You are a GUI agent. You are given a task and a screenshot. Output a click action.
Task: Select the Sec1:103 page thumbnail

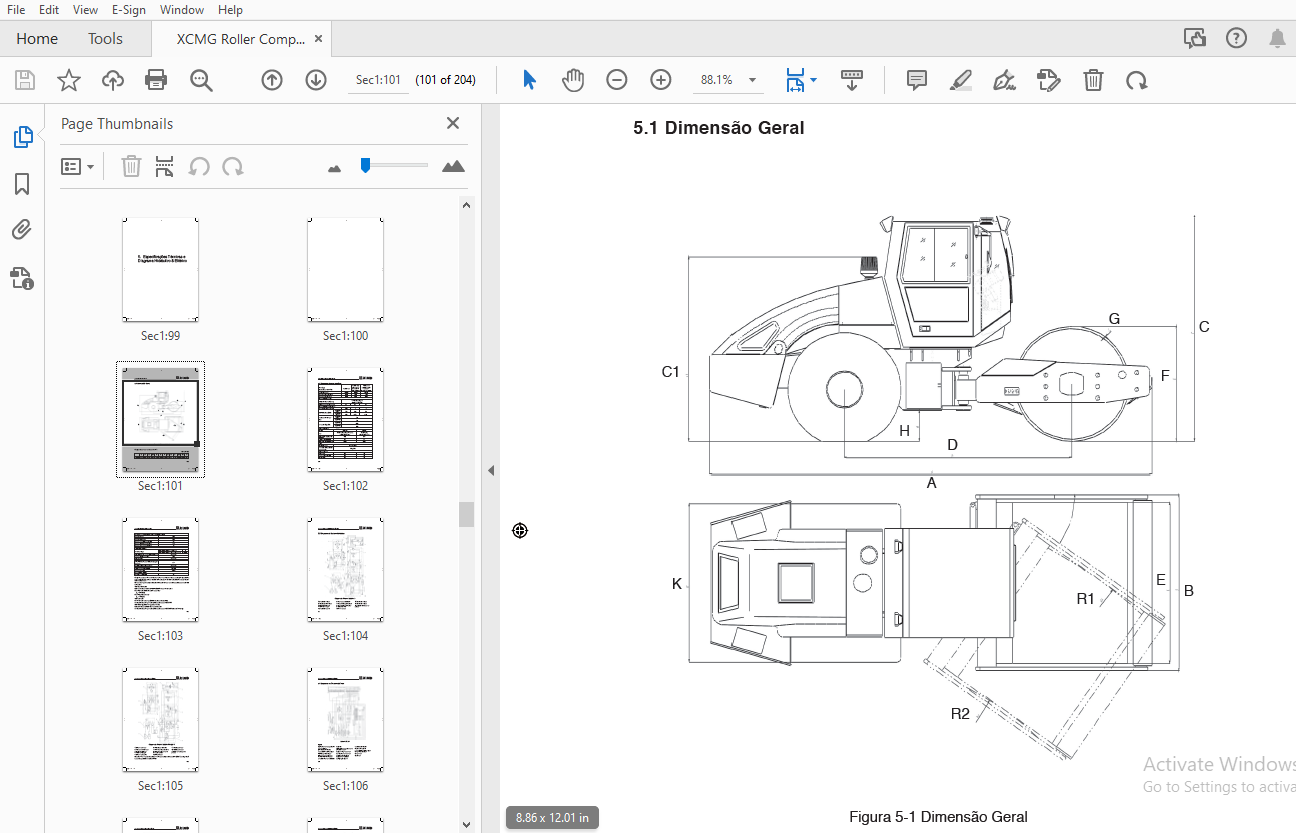(x=160, y=569)
